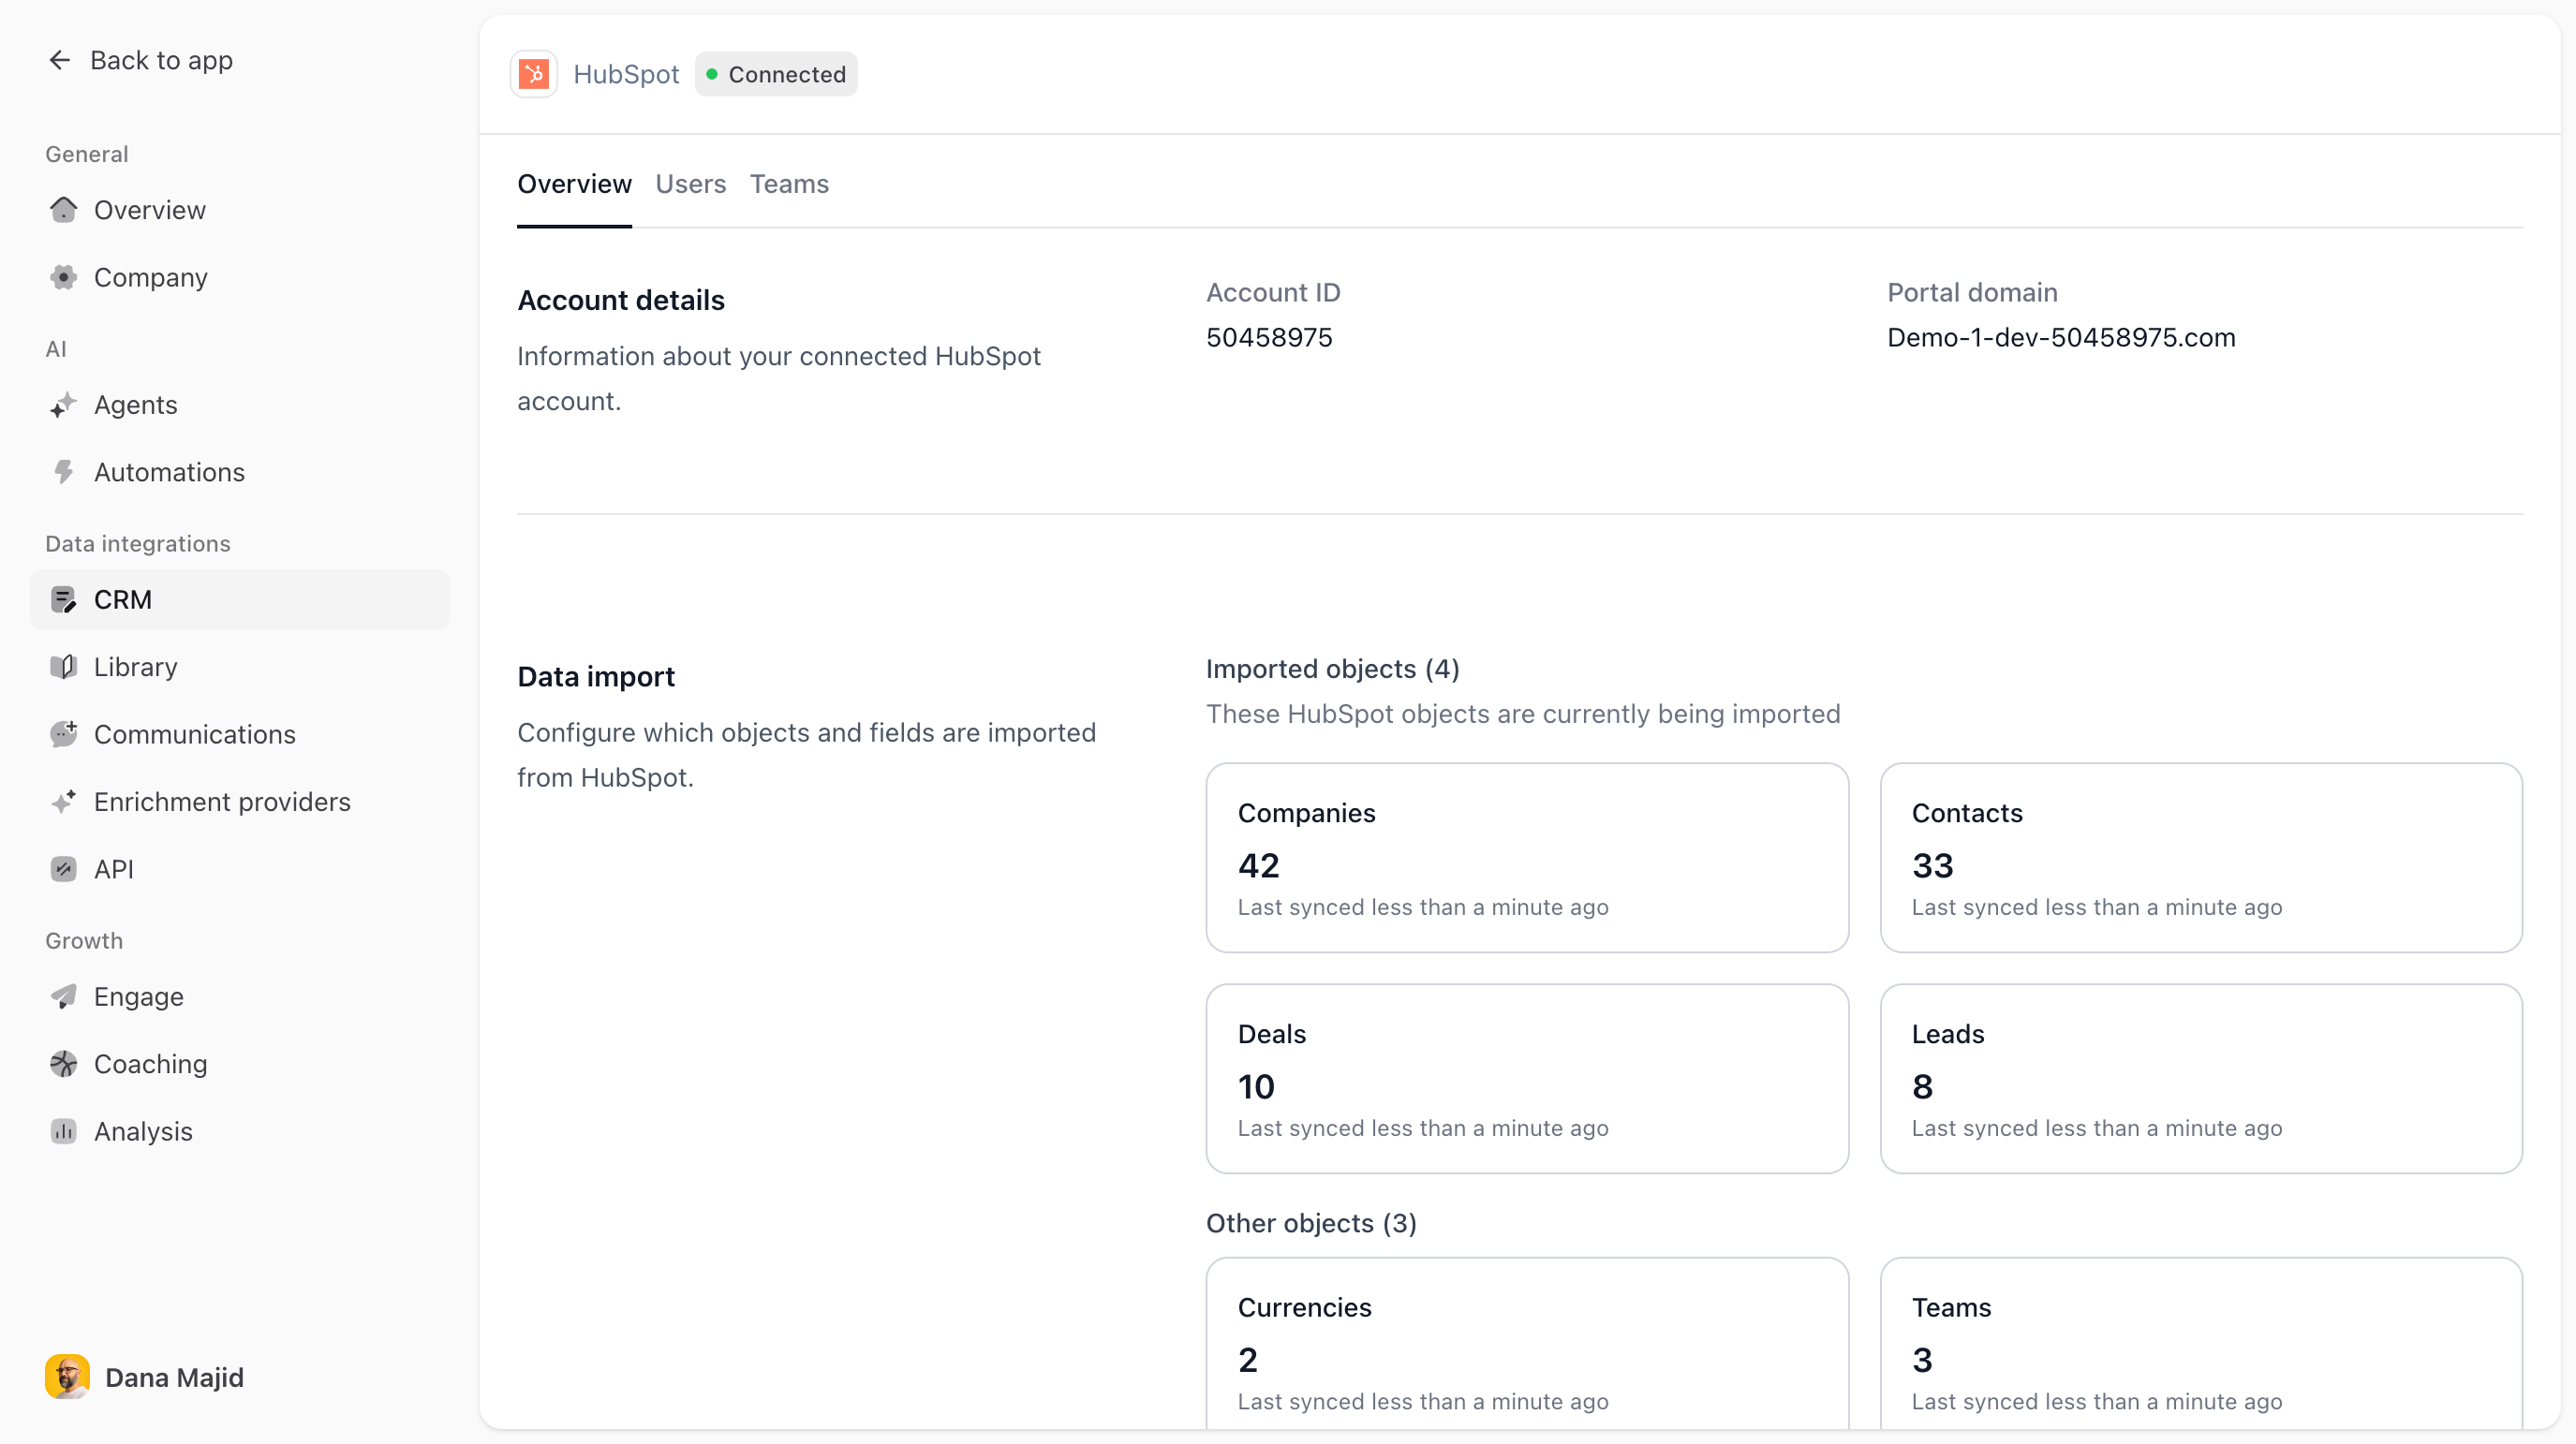Click the Dana Majid user name
The width and height of the screenshot is (2576, 1444).
pyautogui.click(x=174, y=1377)
